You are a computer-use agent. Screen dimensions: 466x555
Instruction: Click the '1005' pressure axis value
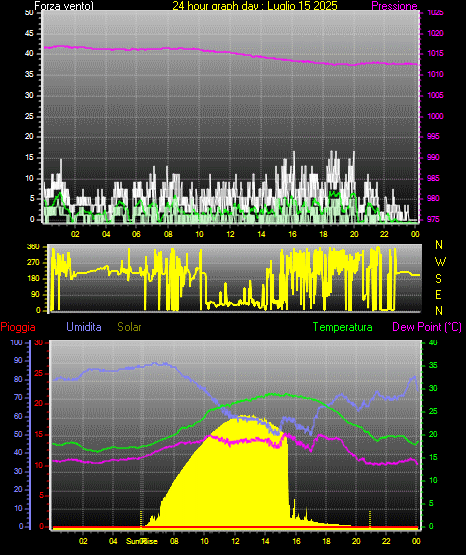coord(435,95)
